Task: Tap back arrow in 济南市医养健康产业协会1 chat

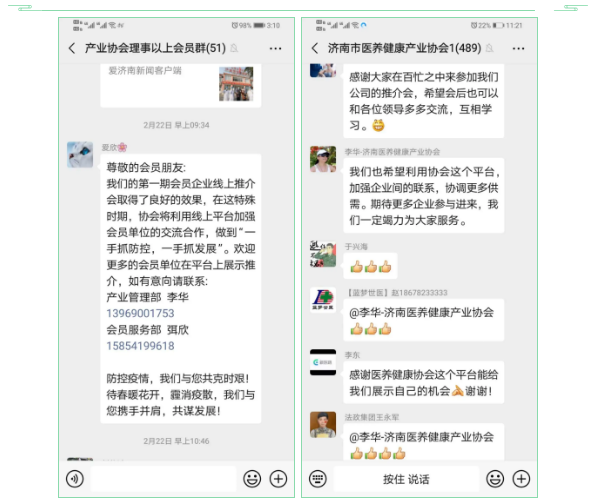Action: tap(315, 48)
